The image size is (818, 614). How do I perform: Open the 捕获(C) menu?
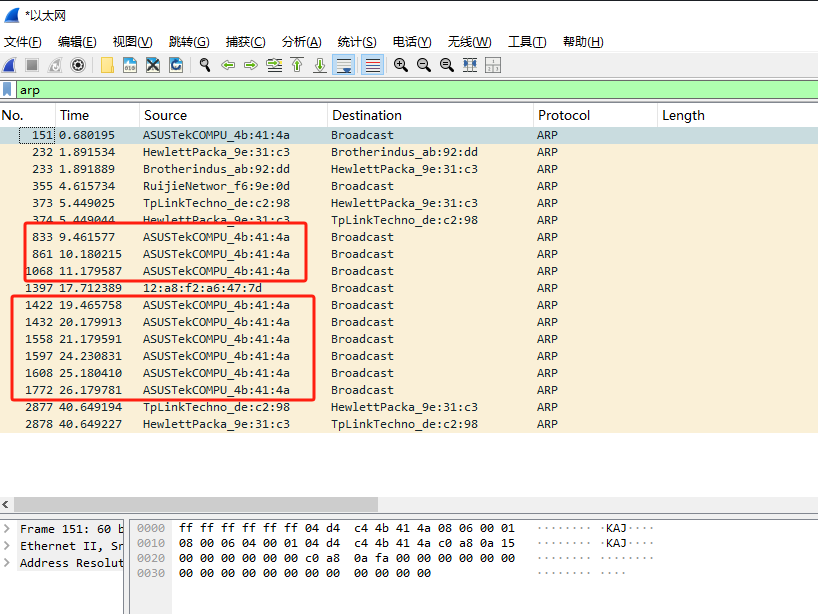coord(245,42)
